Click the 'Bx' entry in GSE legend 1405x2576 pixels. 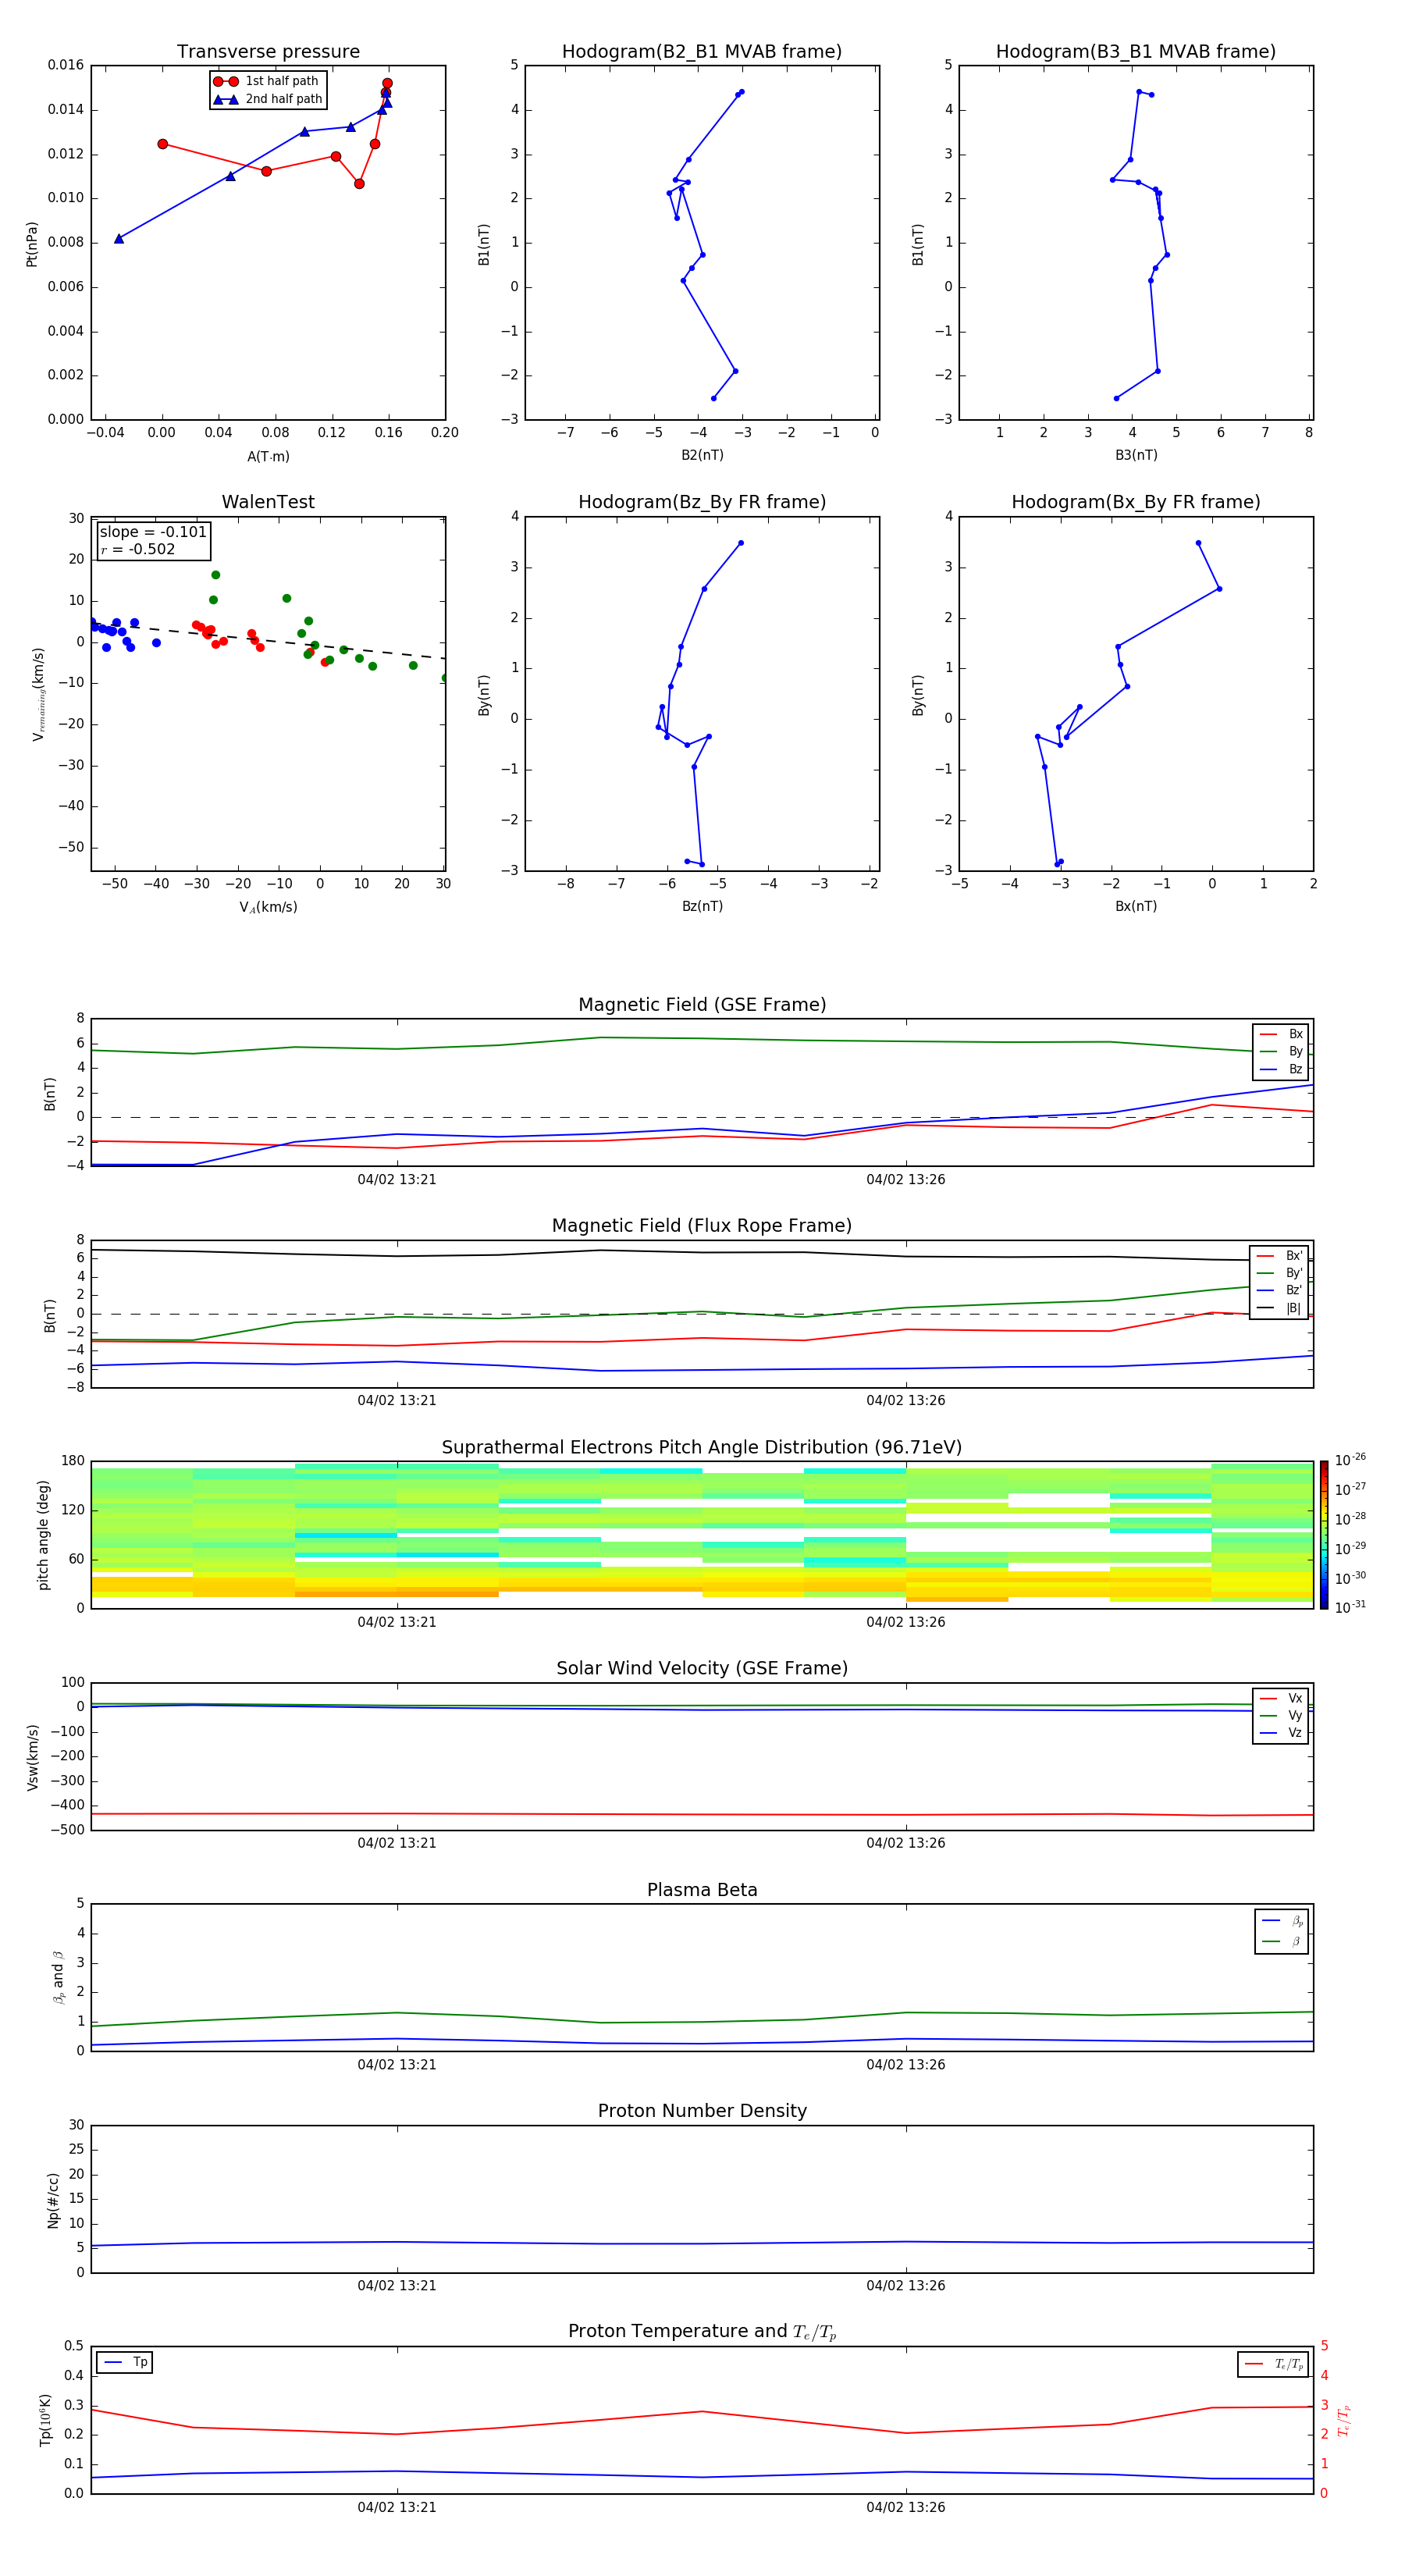(1282, 1034)
